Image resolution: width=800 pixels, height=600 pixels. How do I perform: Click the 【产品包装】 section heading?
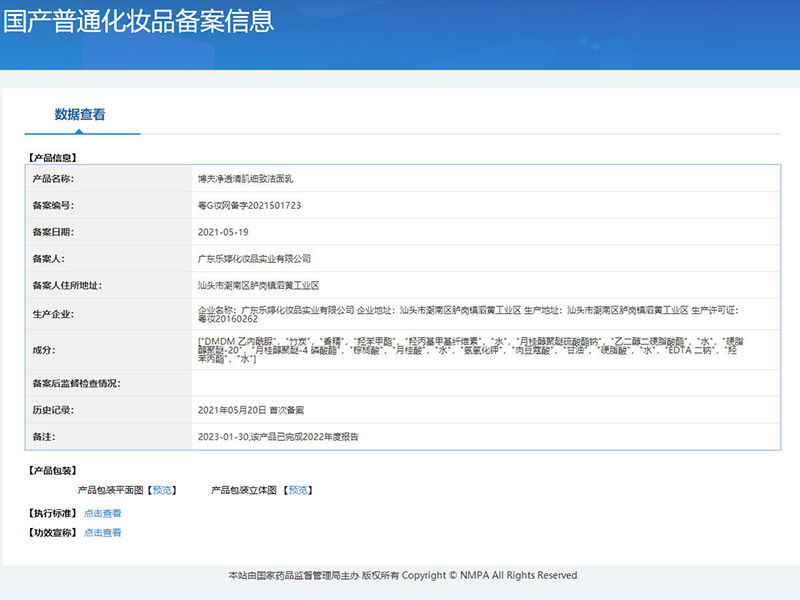[x=52, y=470]
